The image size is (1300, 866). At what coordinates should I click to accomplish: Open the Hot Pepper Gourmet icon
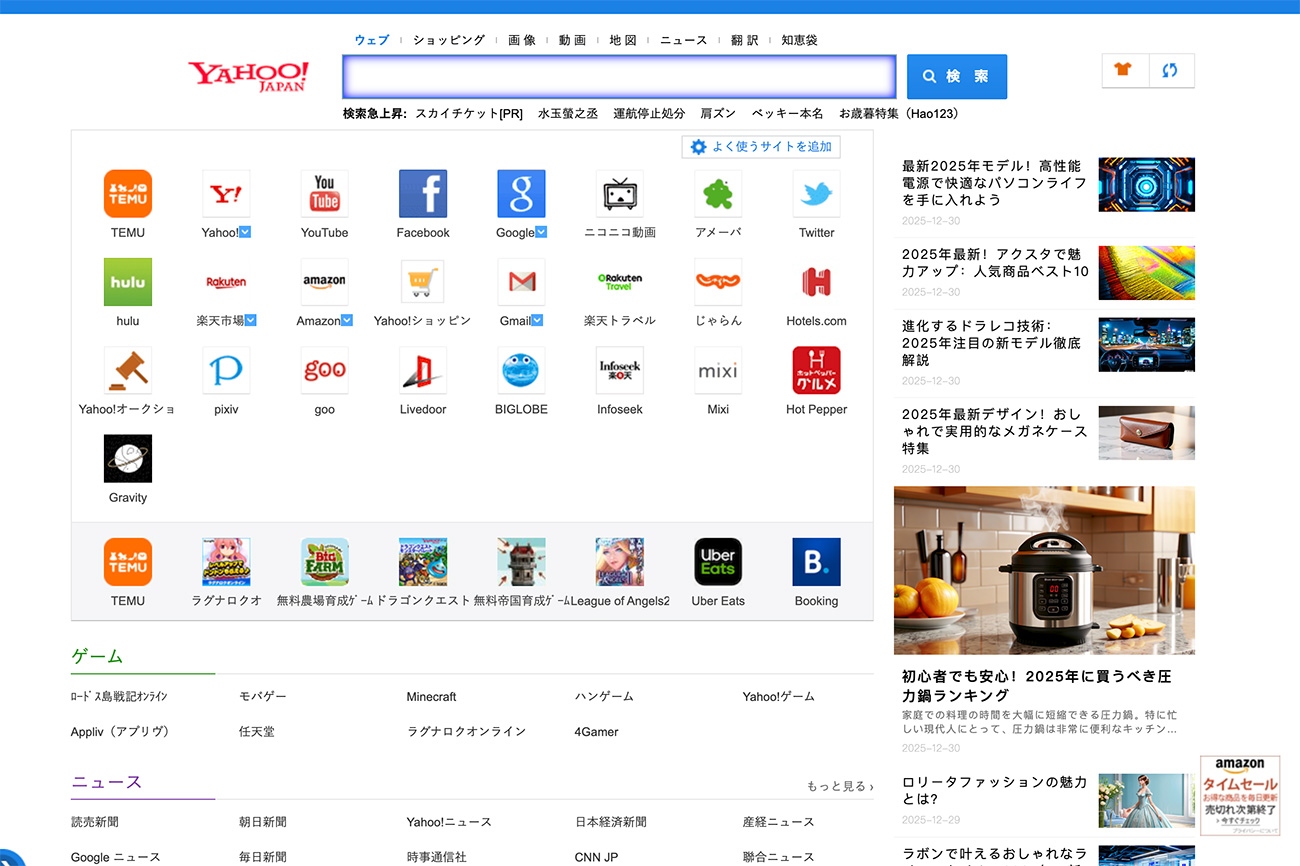(x=816, y=371)
